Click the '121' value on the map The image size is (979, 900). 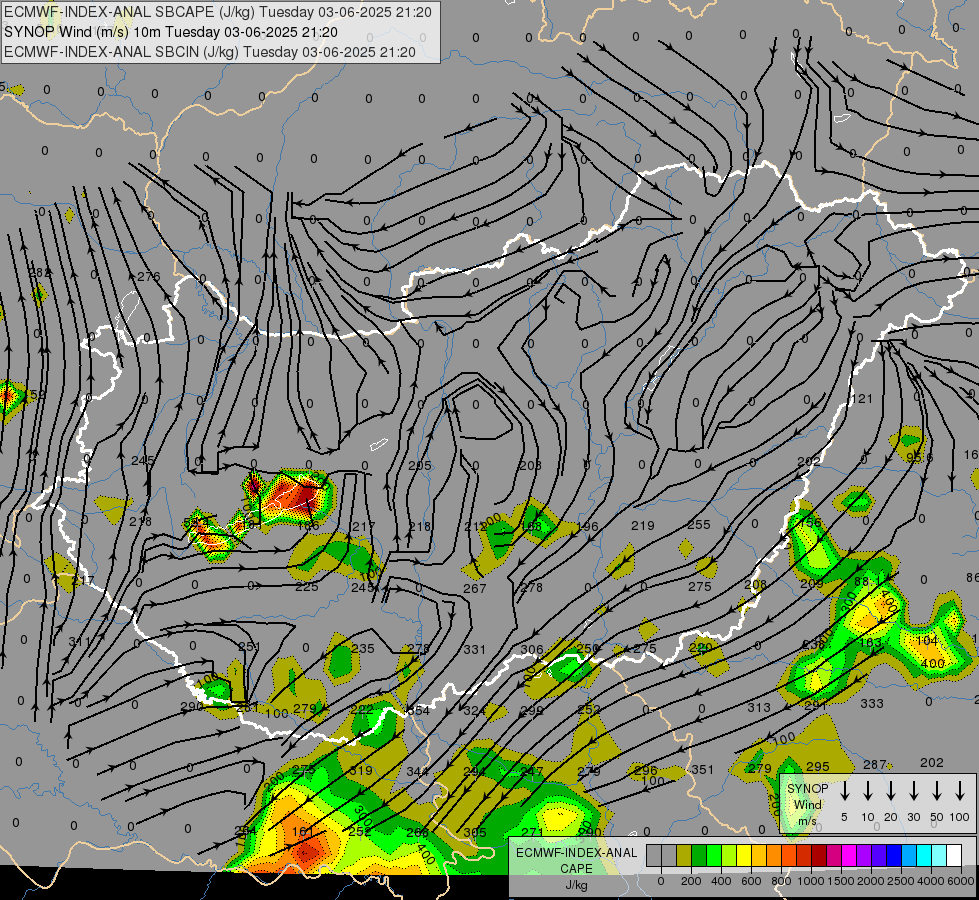pyautogui.click(x=862, y=398)
